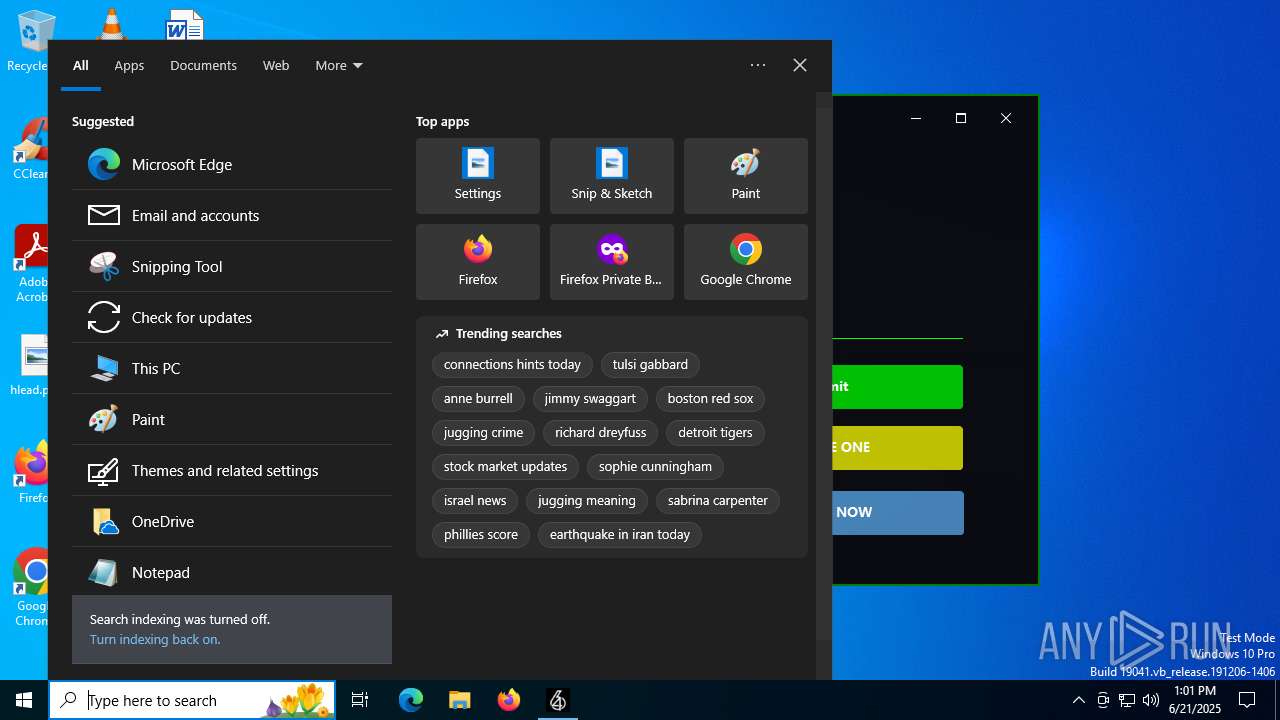Search trending 'boston red sox'

coord(710,399)
